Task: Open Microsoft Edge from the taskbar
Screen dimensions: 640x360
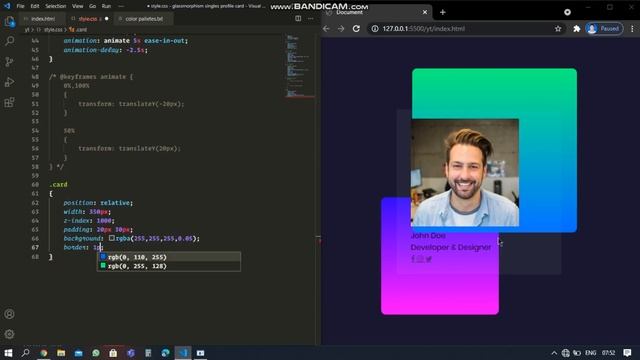Action: tap(165, 353)
